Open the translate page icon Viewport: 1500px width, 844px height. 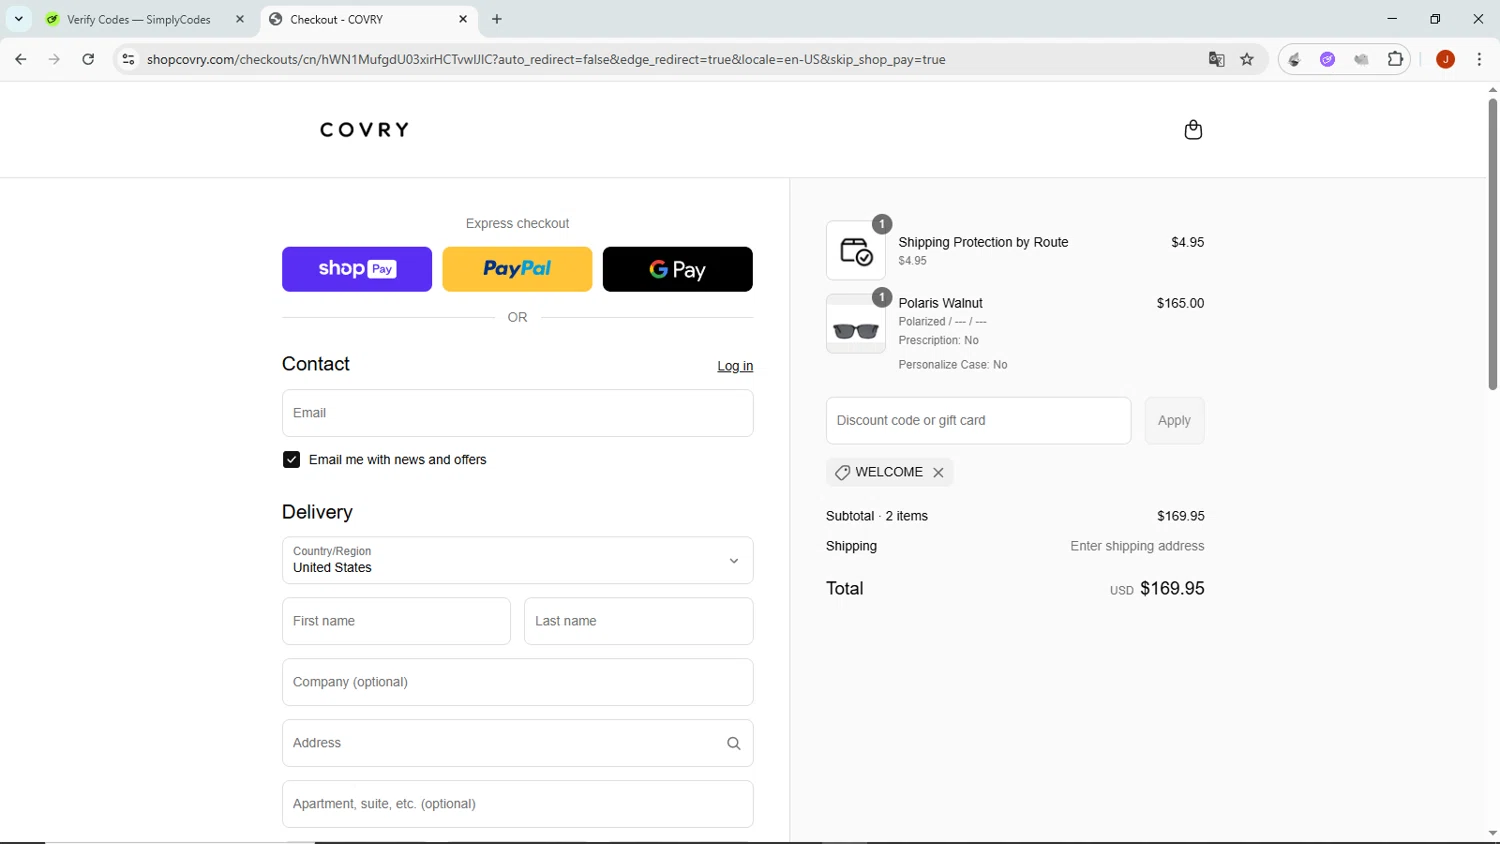1216,59
